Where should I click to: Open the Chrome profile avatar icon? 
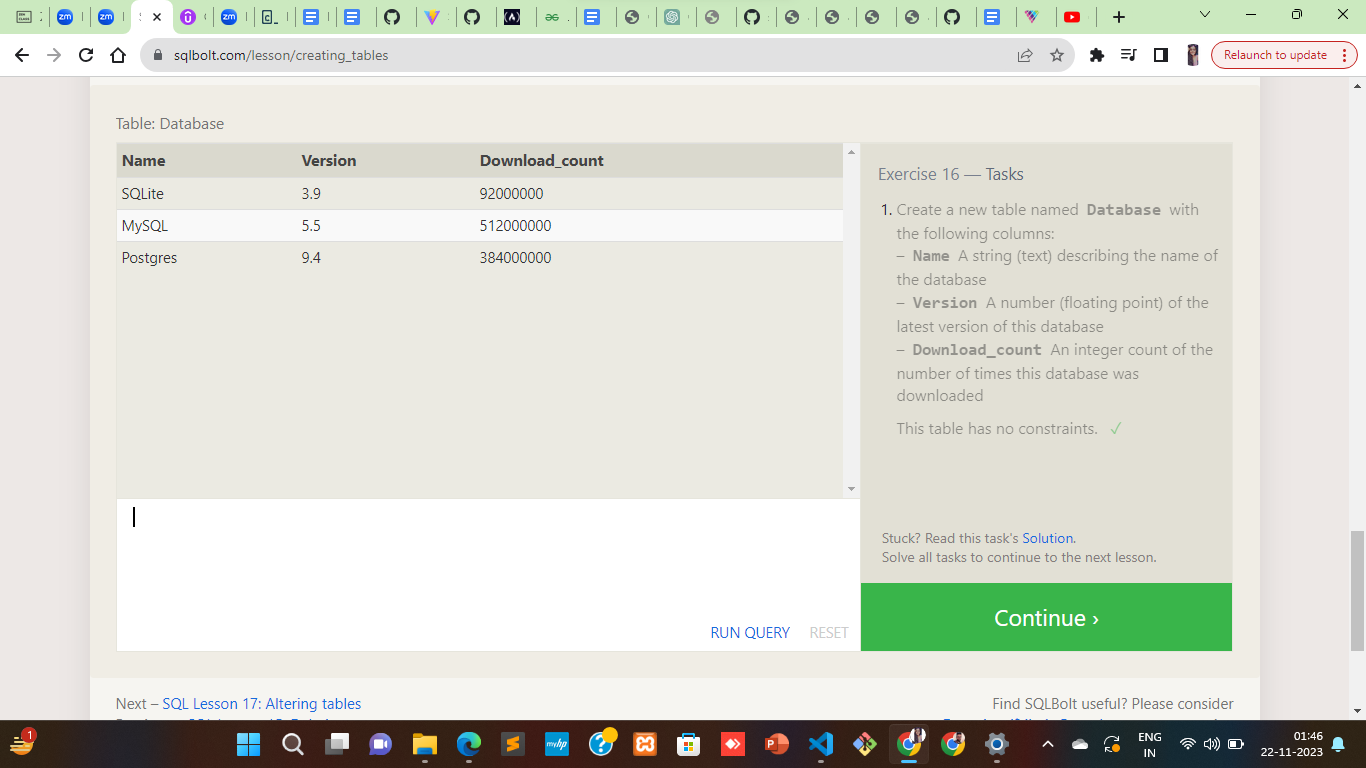click(1193, 55)
